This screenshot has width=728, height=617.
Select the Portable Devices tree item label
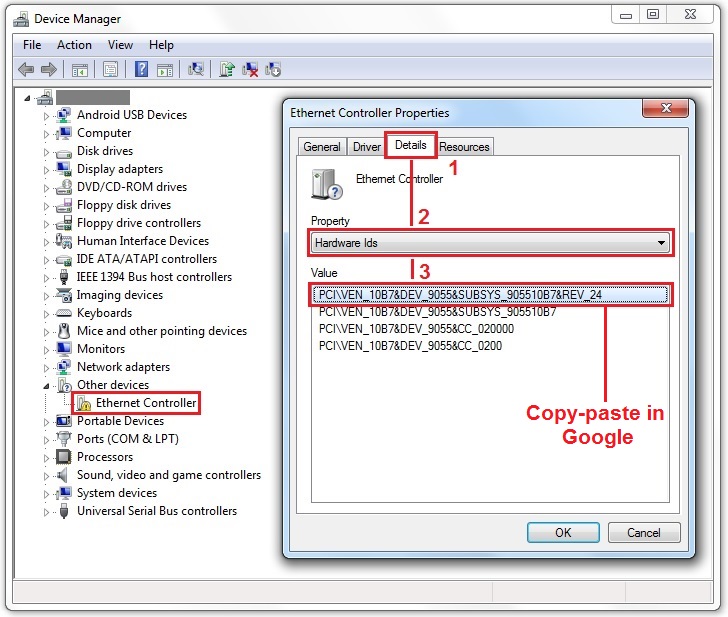(x=120, y=421)
